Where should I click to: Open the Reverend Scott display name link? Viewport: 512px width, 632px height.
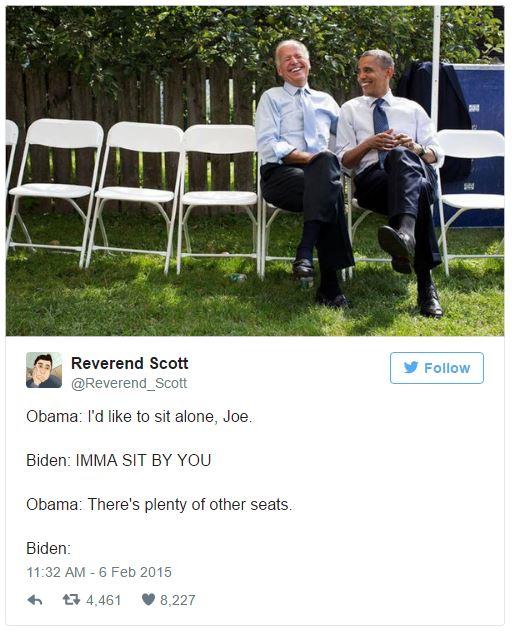point(129,363)
